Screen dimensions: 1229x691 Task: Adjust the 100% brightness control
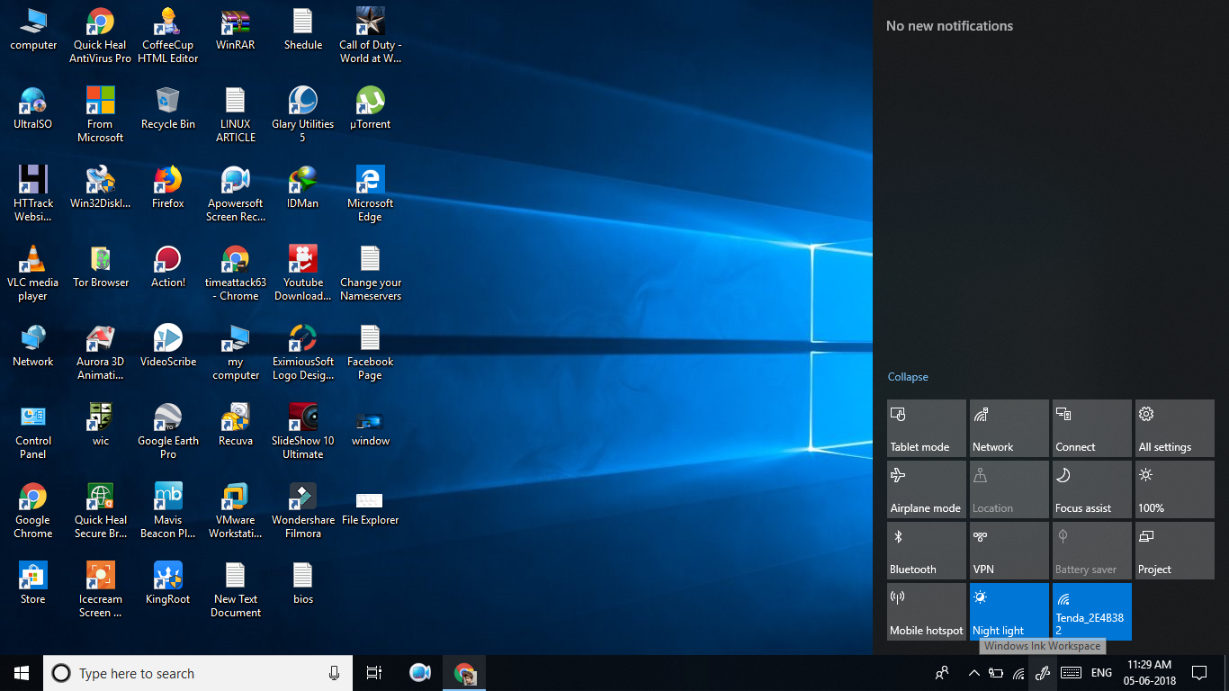[1173, 489]
